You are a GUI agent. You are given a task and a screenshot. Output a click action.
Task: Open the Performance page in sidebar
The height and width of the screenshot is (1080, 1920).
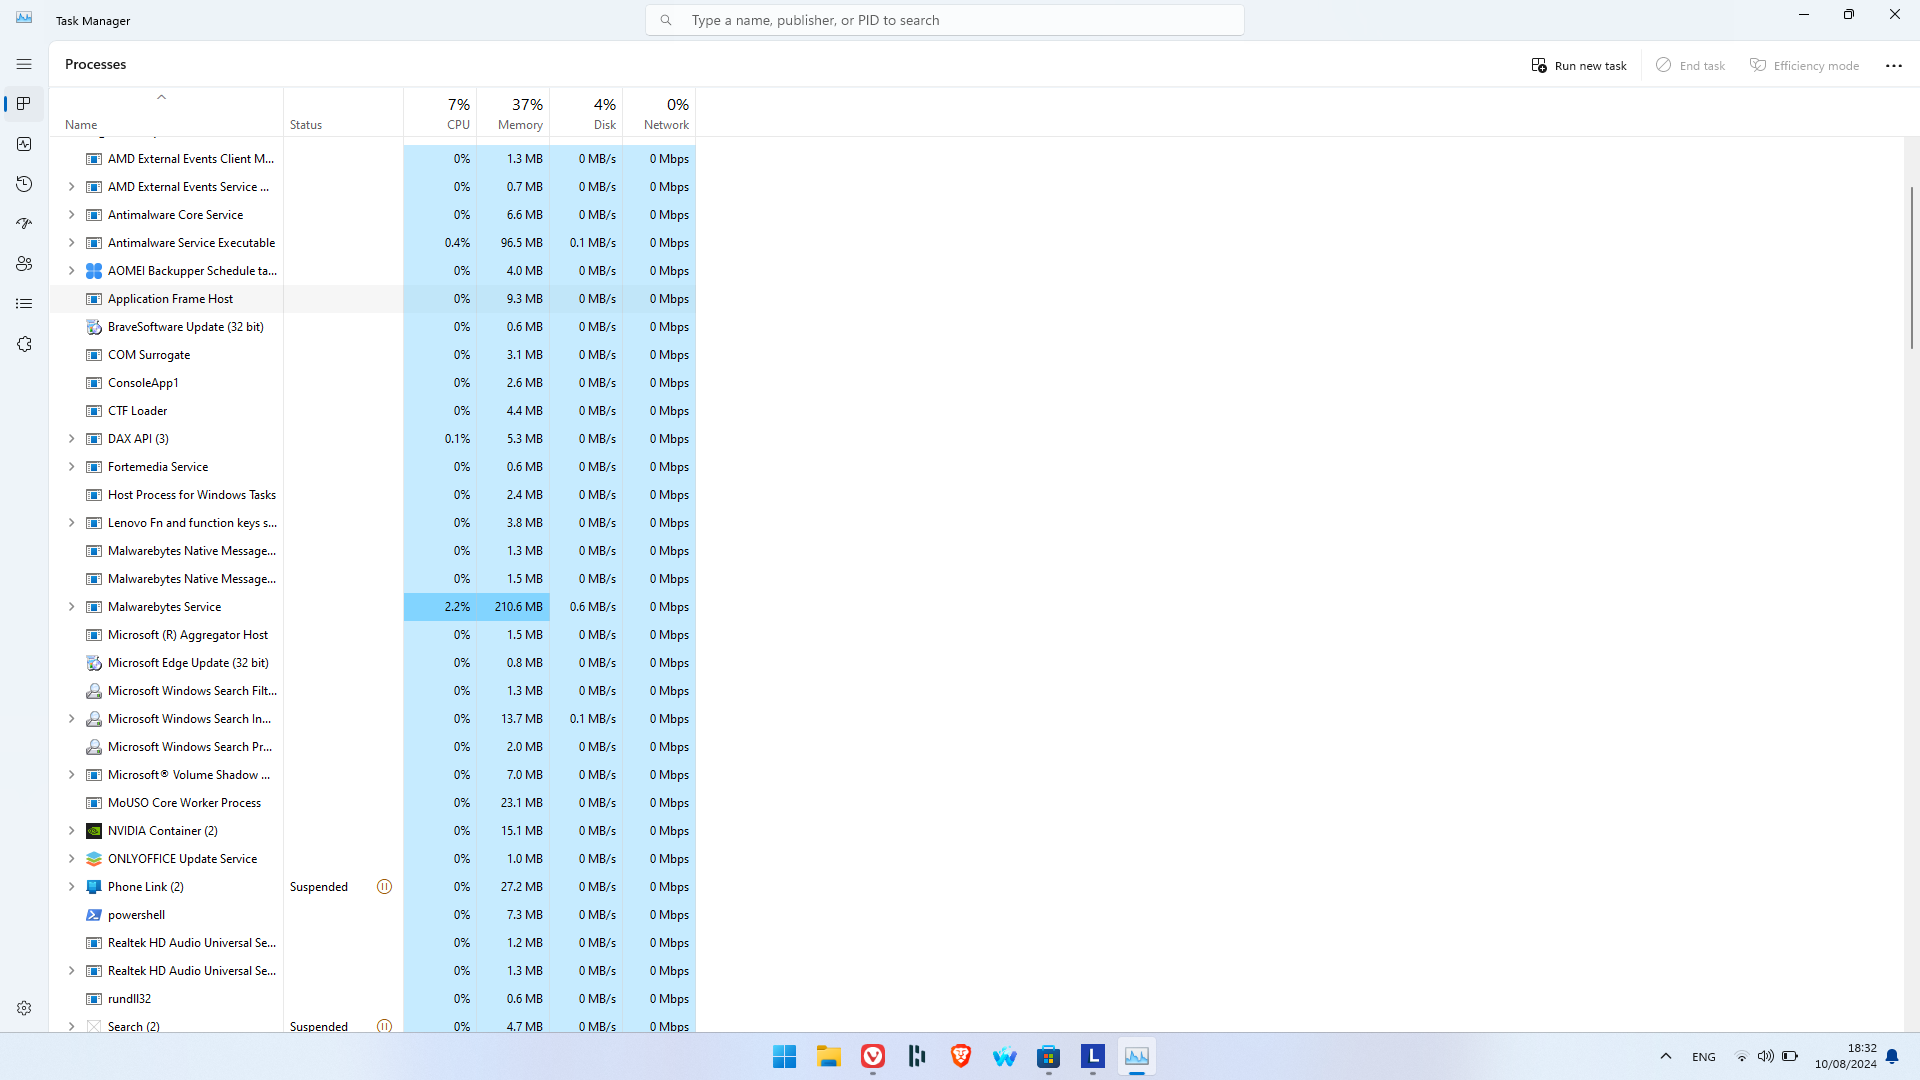(x=24, y=144)
